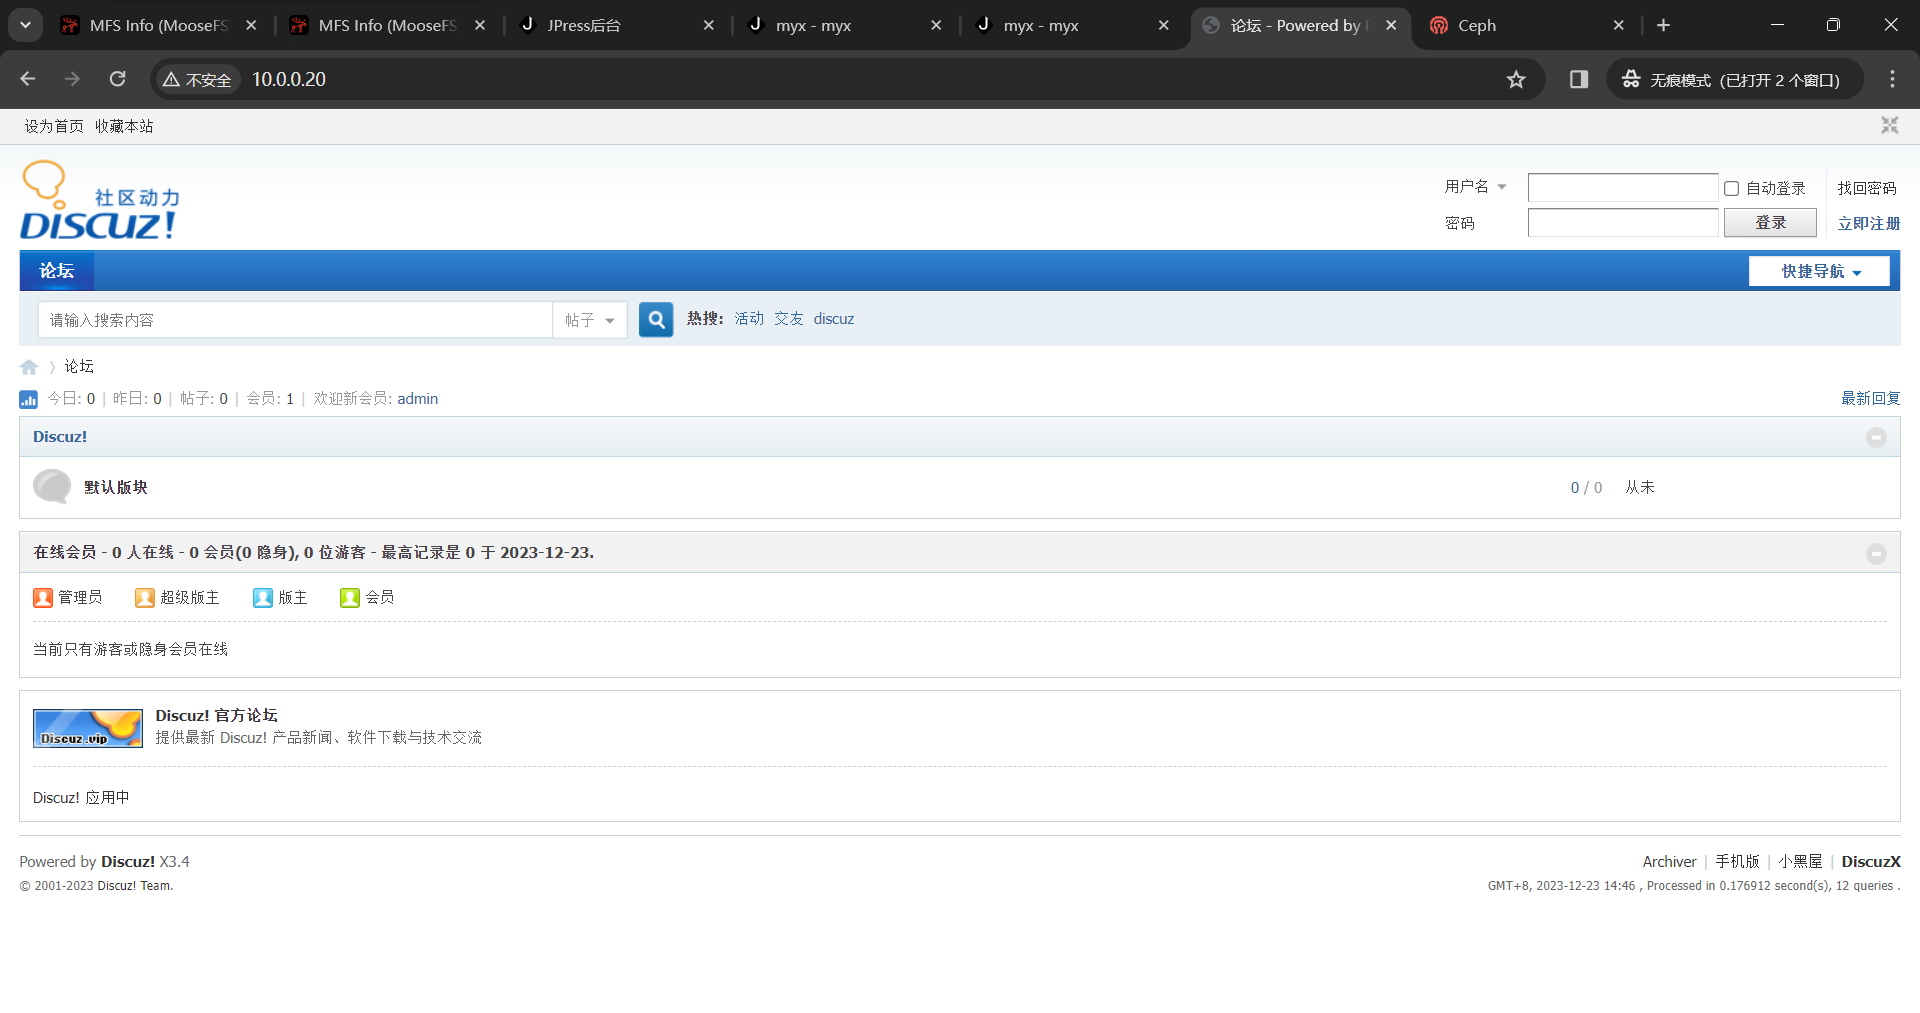Open the Discuz! 官方论坛 link
The height and width of the screenshot is (1013, 1920).
(x=216, y=715)
